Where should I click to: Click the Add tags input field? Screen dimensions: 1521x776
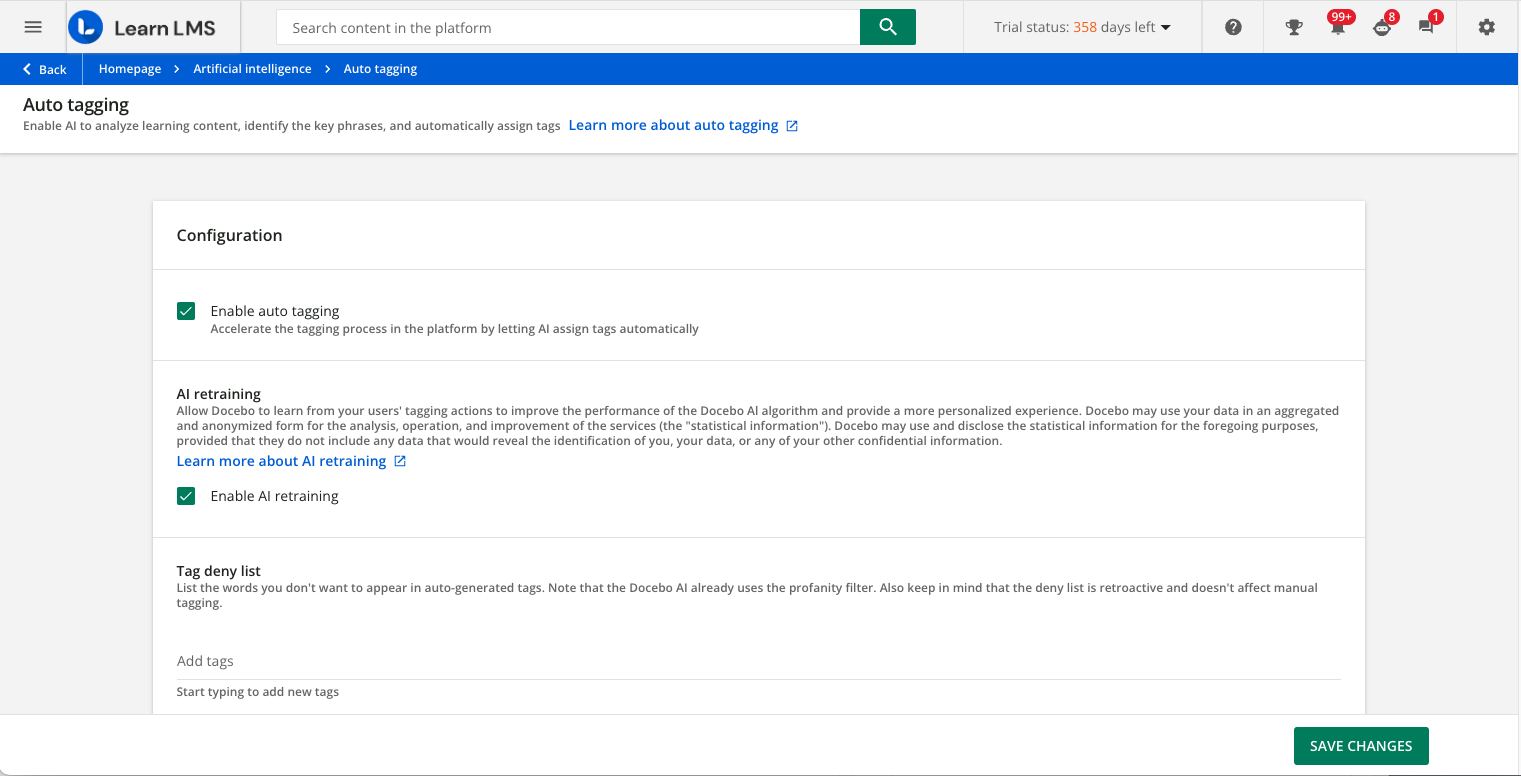(x=758, y=661)
